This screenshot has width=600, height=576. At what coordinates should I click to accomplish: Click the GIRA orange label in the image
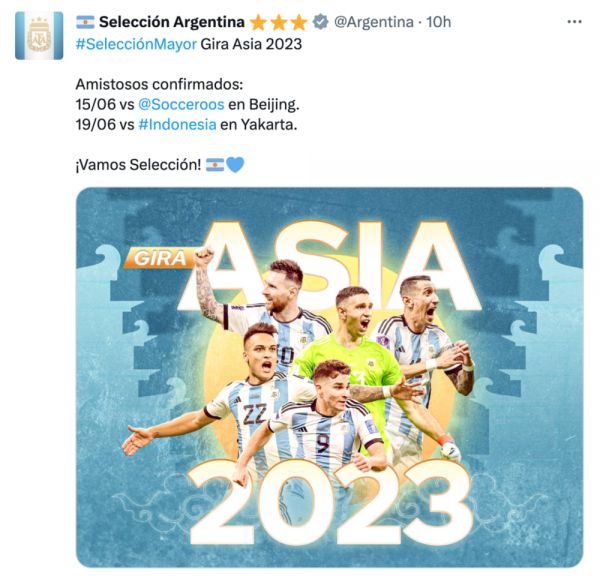(x=160, y=258)
